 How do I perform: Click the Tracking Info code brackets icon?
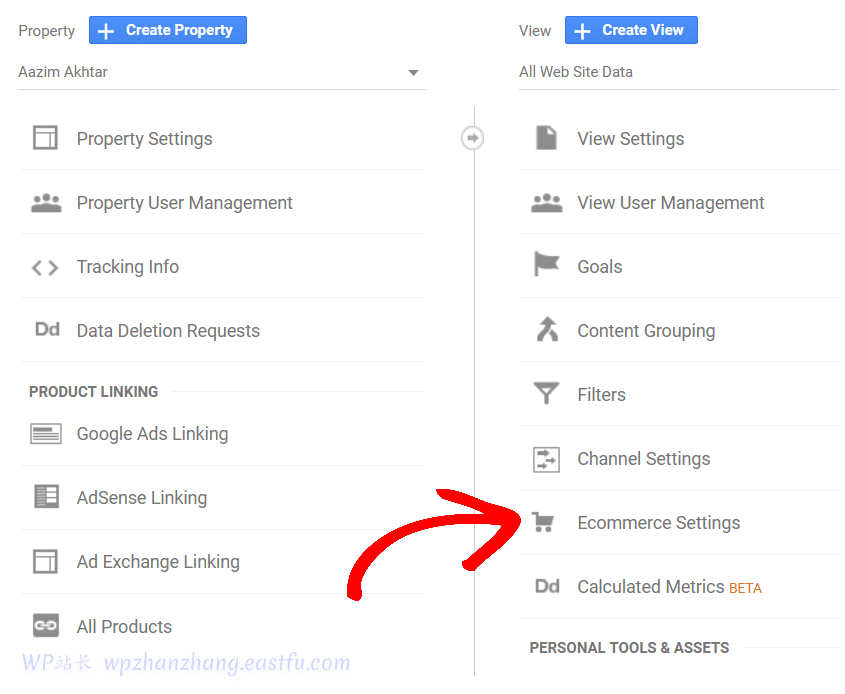45,267
